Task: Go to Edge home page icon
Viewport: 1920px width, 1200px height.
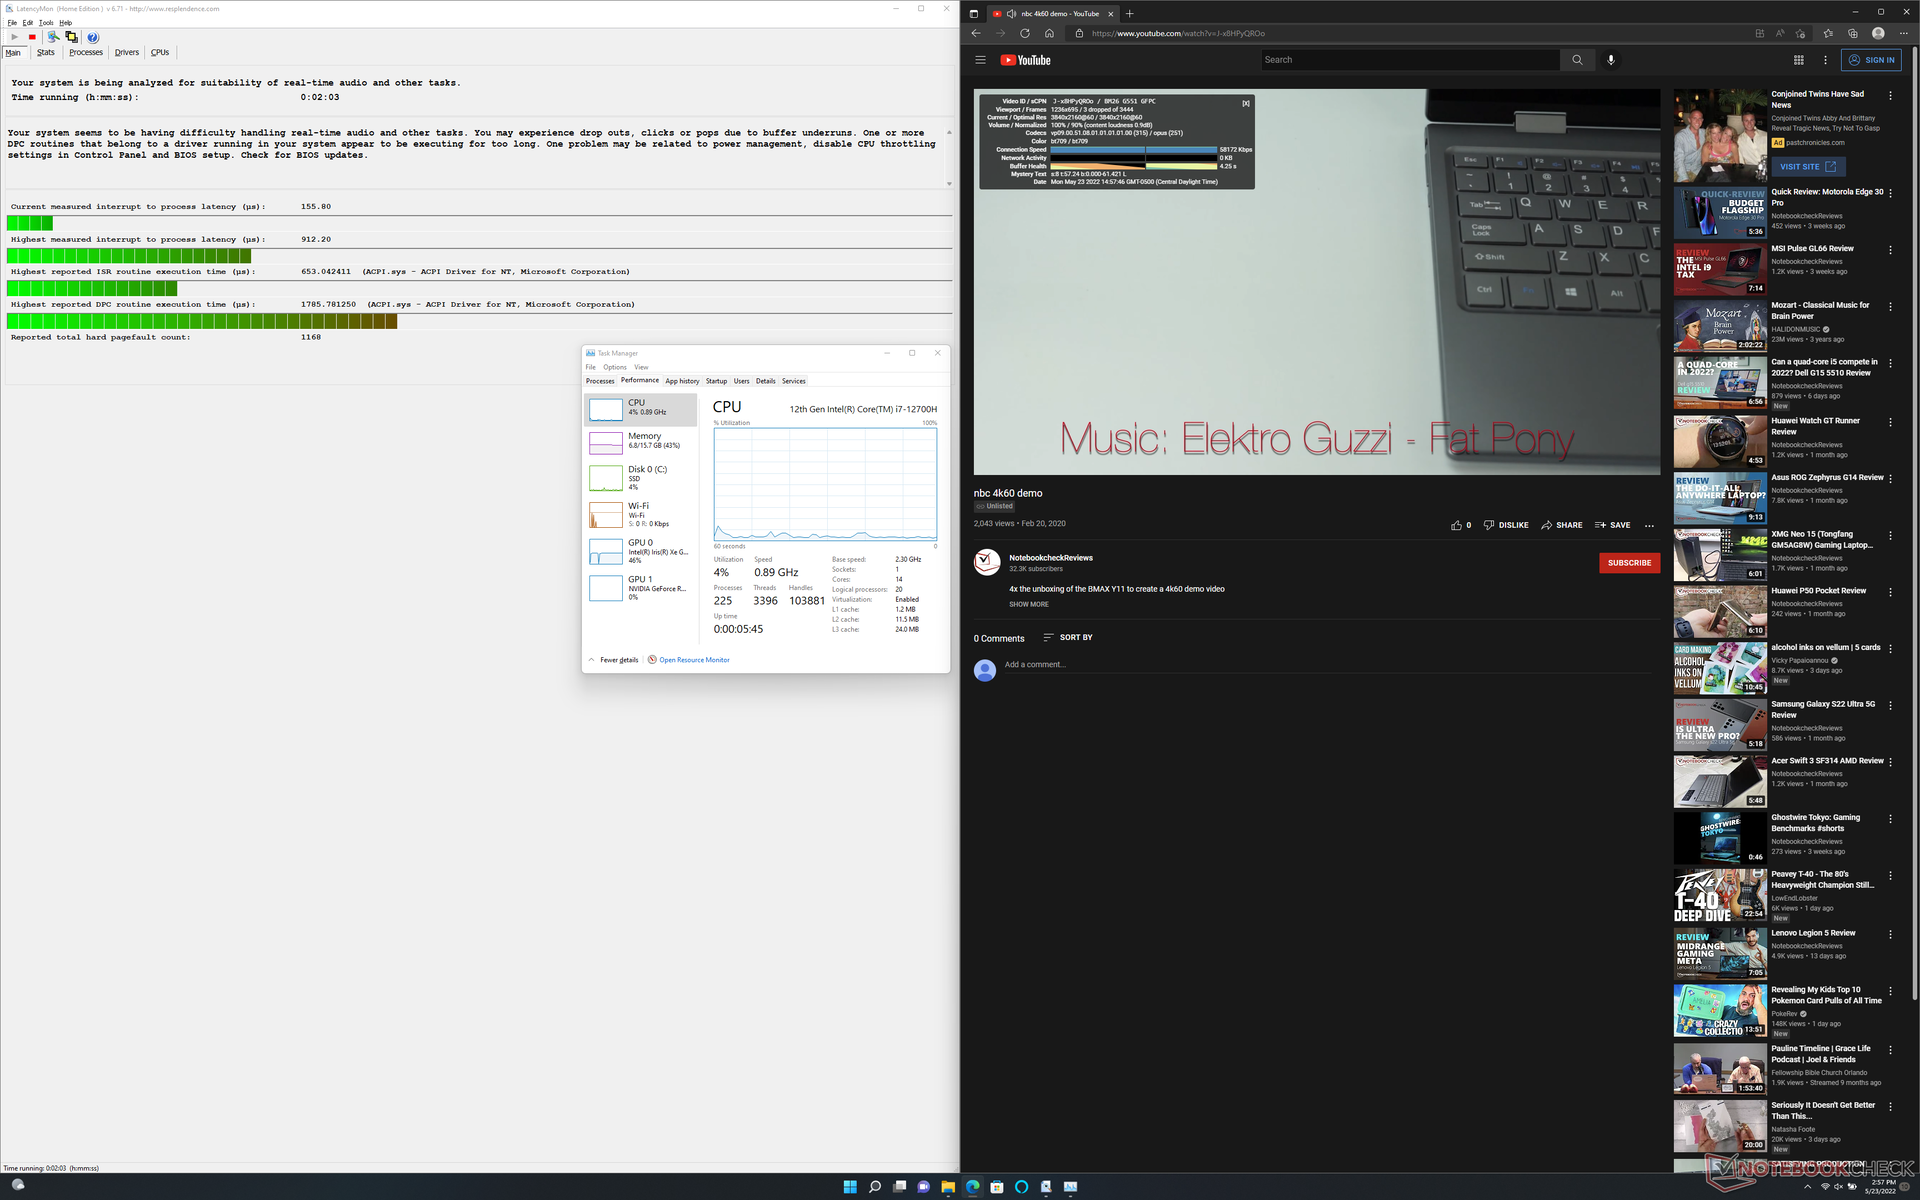Action: pos(1049,33)
